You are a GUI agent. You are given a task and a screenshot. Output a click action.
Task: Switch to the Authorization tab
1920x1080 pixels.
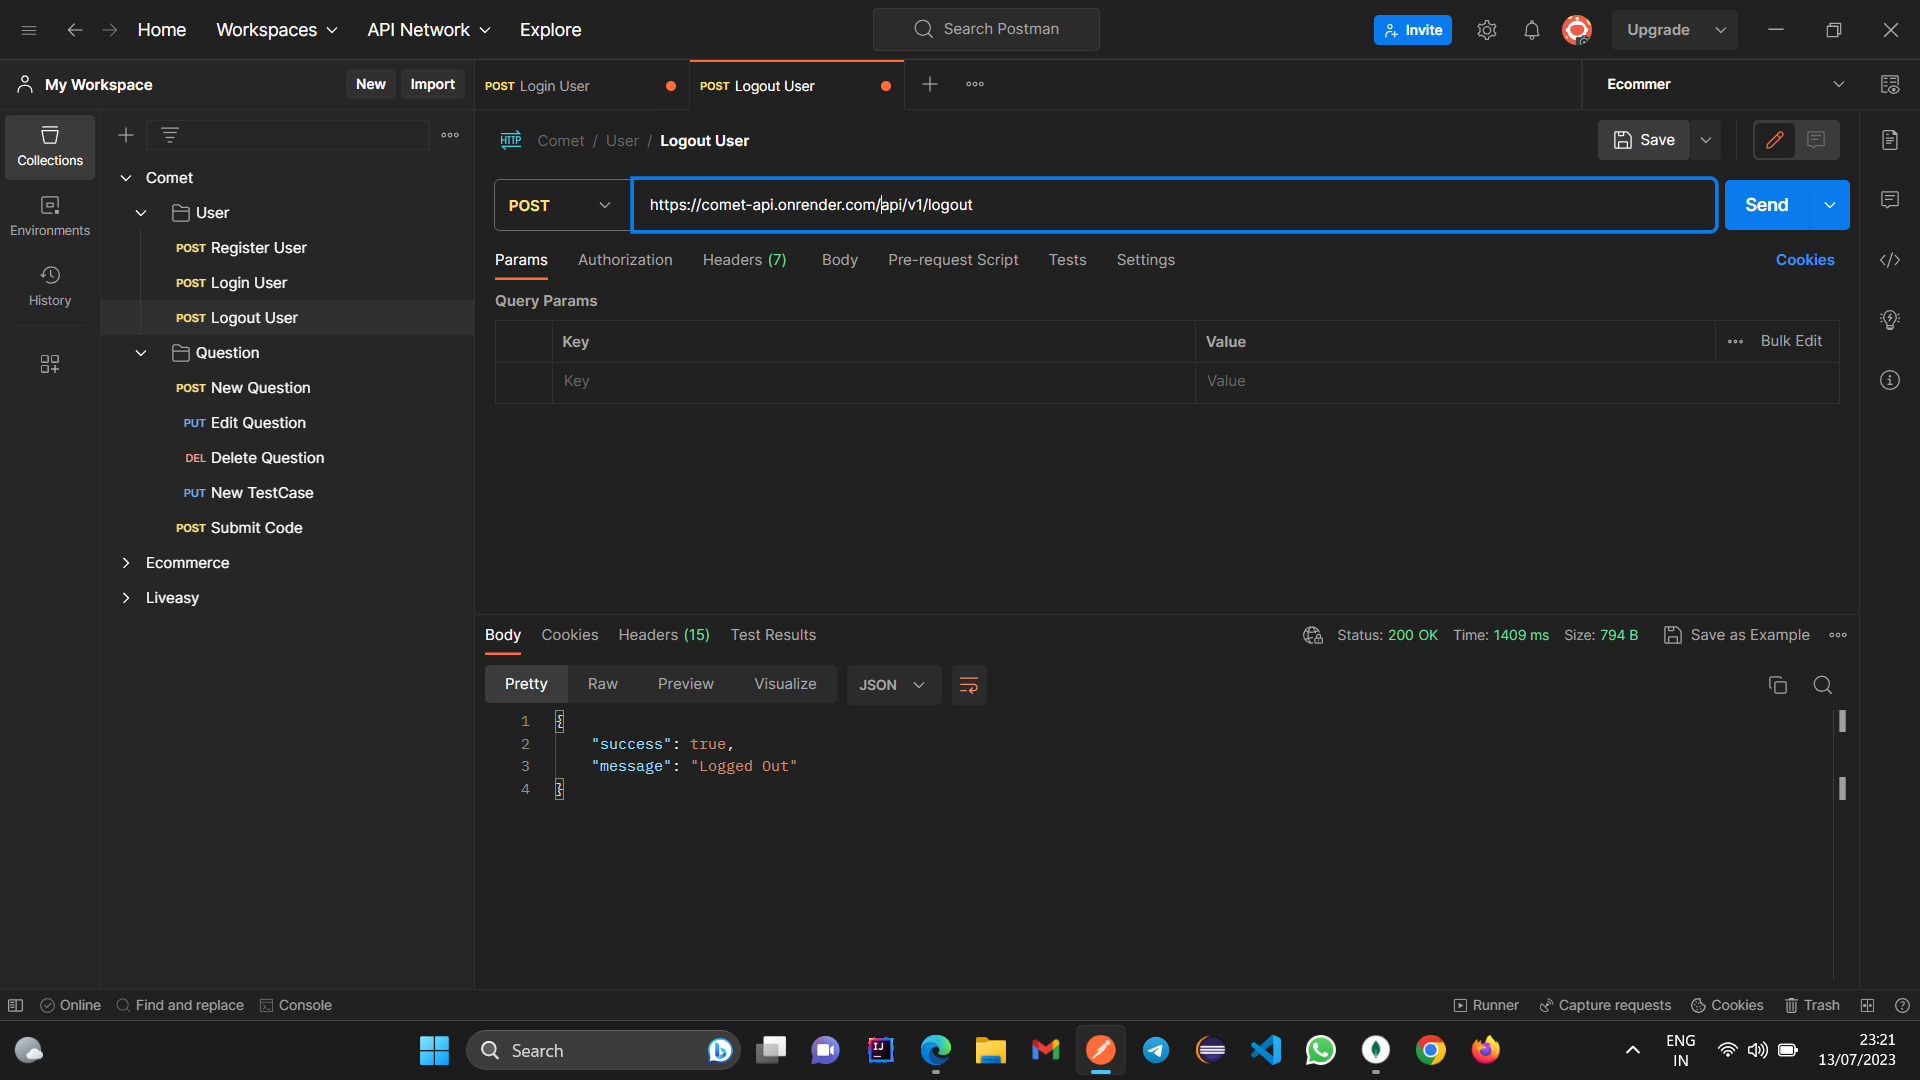pyautogui.click(x=624, y=259)
